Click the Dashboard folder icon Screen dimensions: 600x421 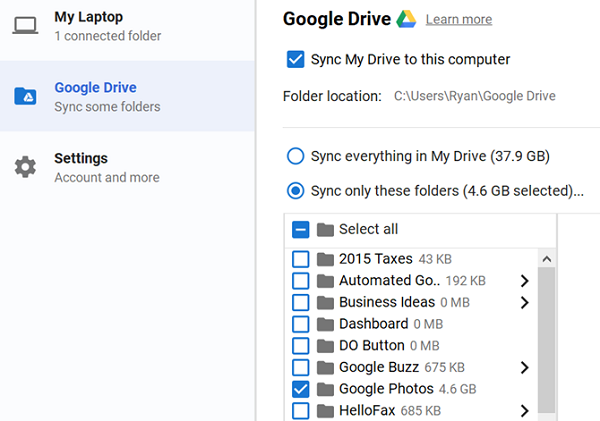325,324
